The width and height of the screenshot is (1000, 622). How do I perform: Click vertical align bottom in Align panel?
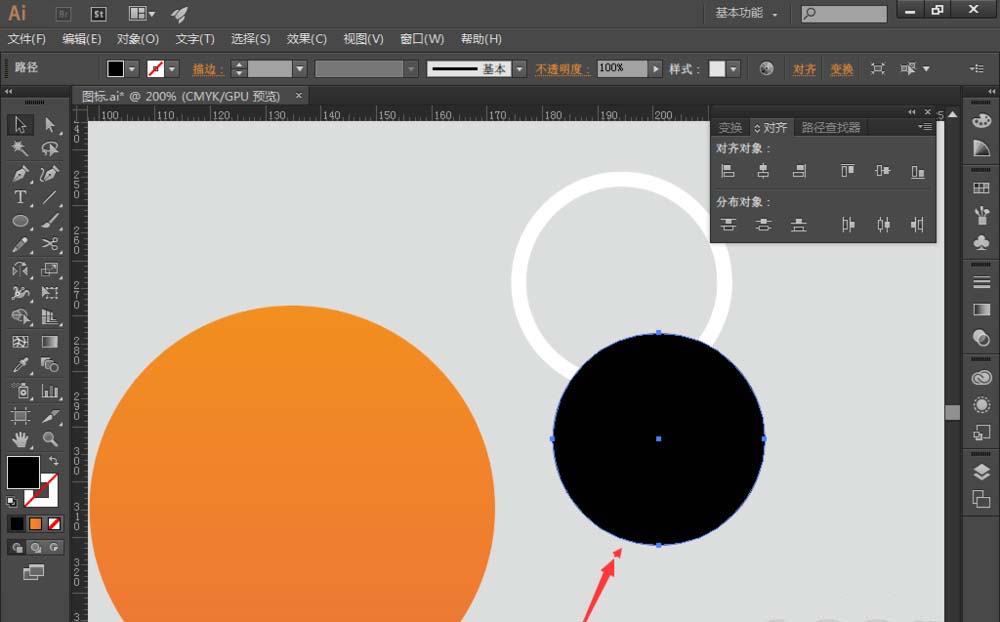(918, 171)
